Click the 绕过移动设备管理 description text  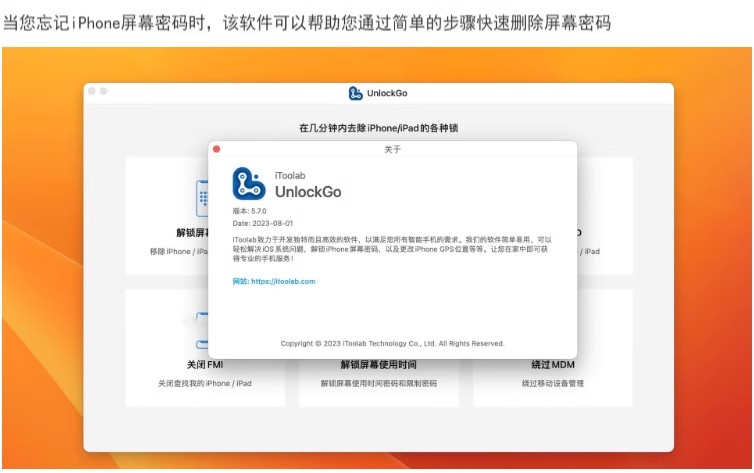553,383
